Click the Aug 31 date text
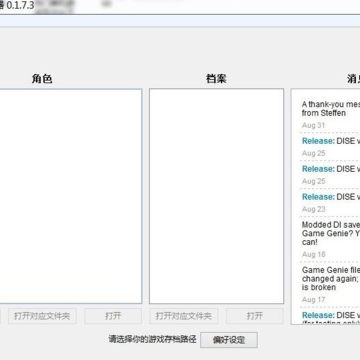This screenshot has width=360, height=360. (313, 125)
